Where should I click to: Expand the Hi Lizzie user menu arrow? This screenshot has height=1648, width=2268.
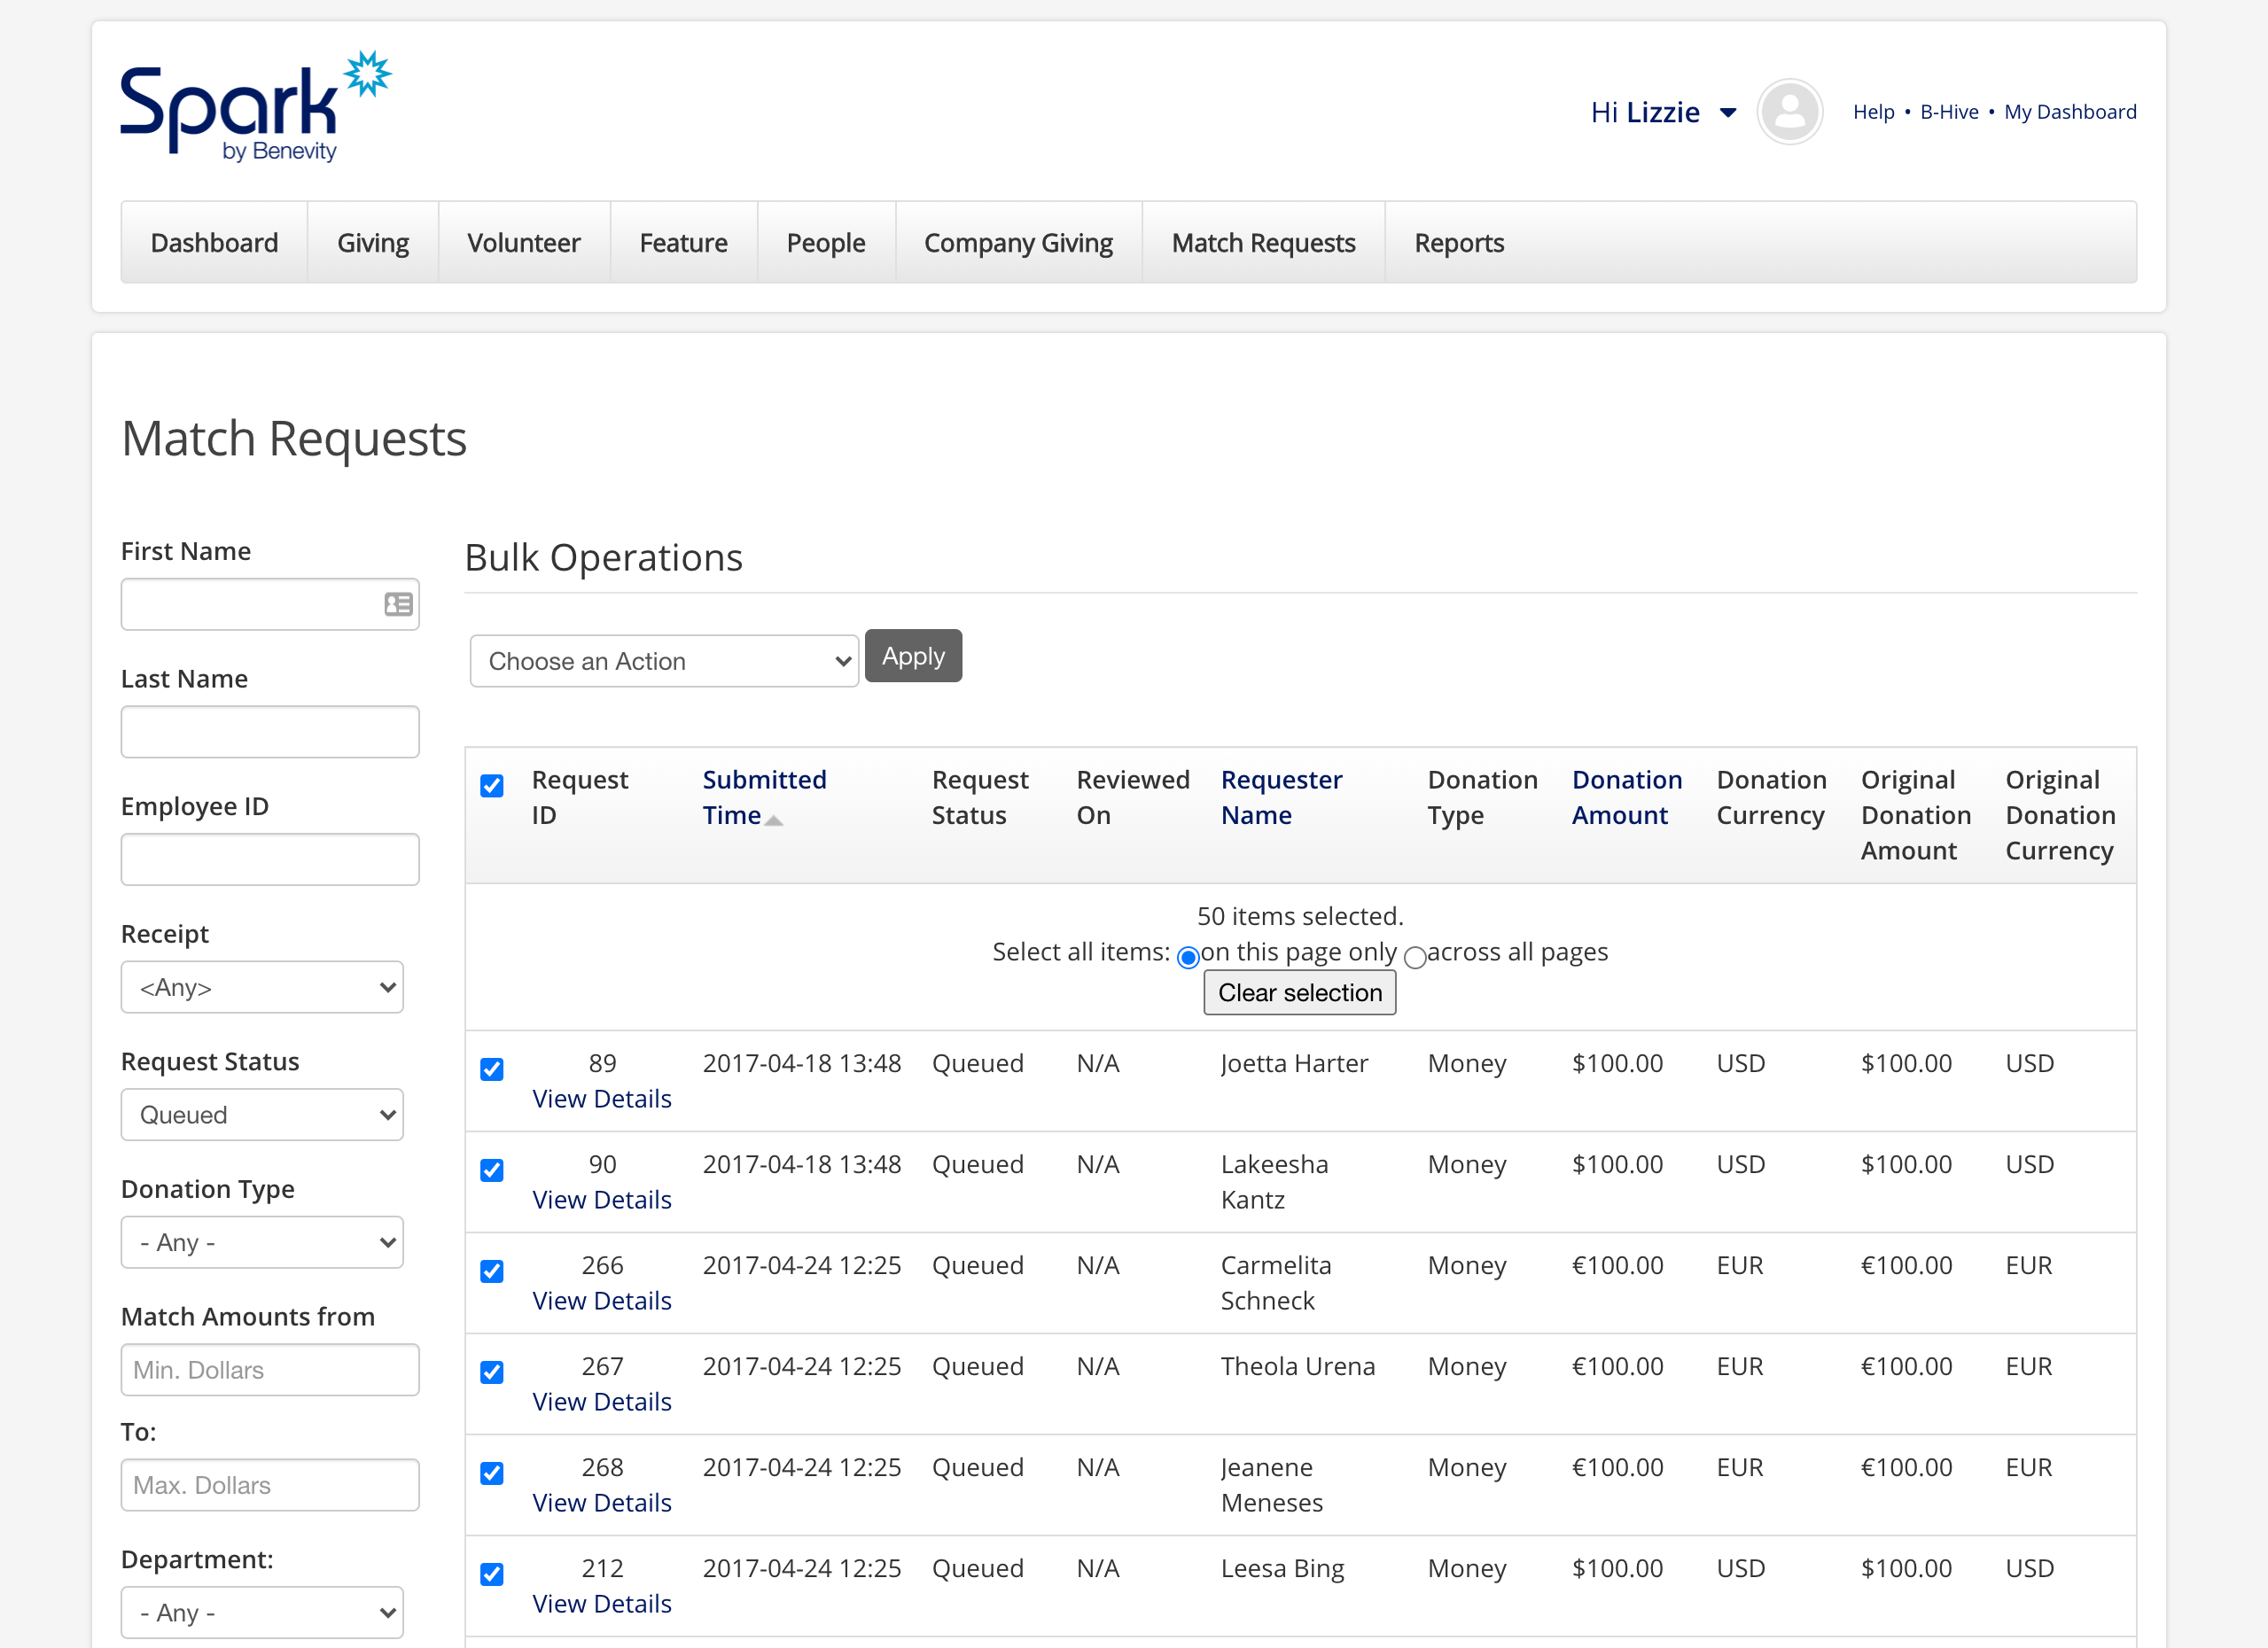click(1727, 113)
